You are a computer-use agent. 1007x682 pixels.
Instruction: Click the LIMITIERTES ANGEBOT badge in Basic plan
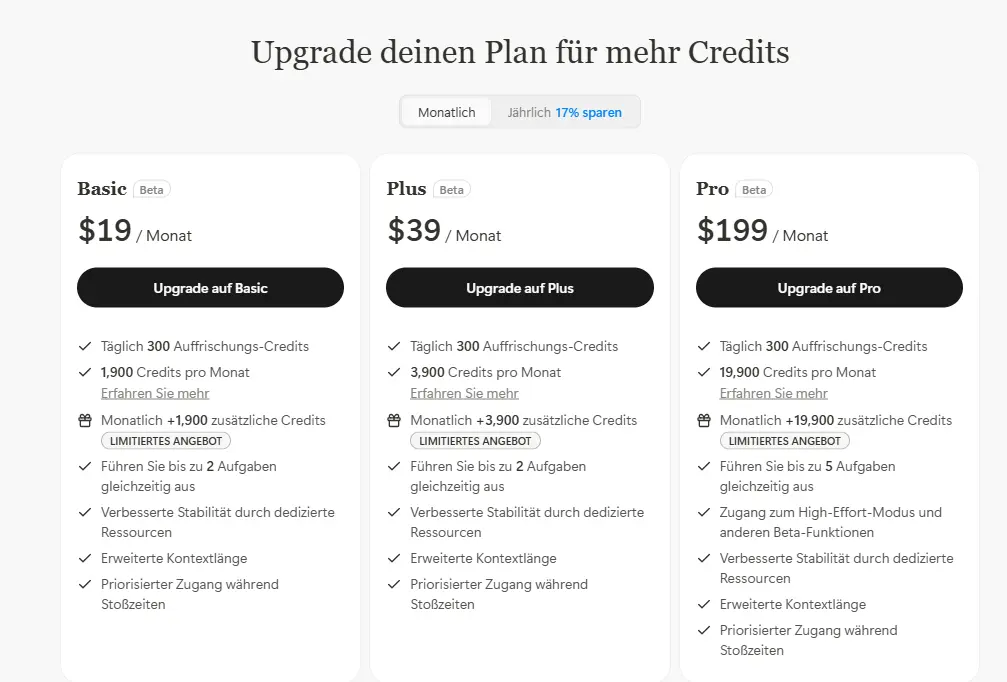pyautogui.click(x=166, y=441)
